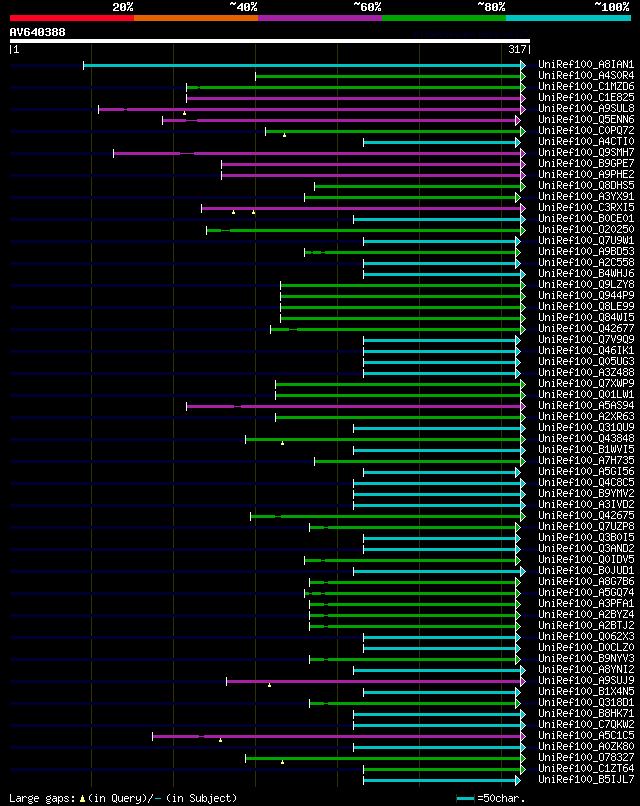Select the UniRef100_B4WHJ6 label text
Screen dimensions: 640x806
pos(586,273)
